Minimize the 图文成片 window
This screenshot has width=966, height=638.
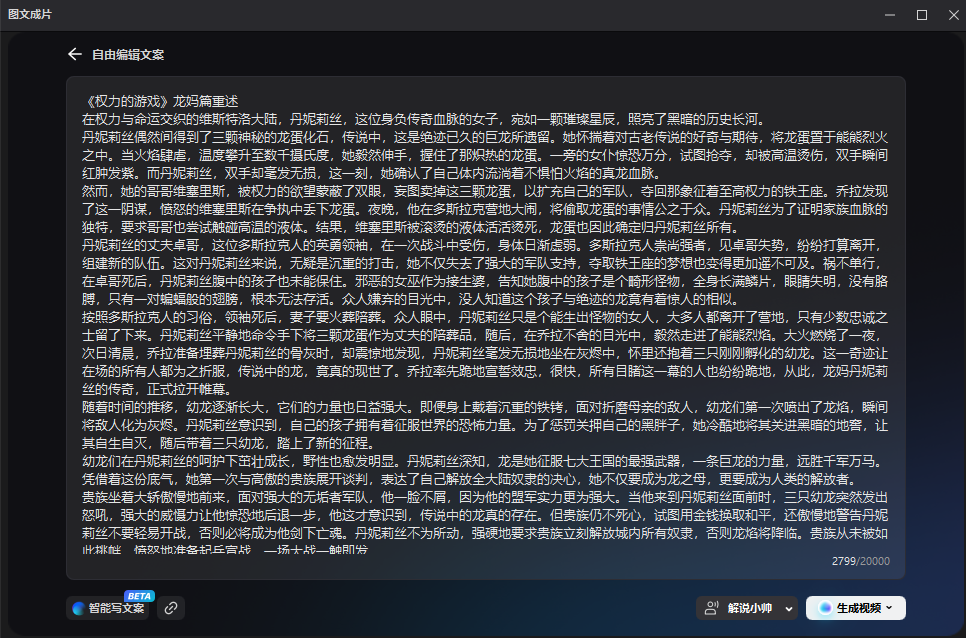pos(890,15)
